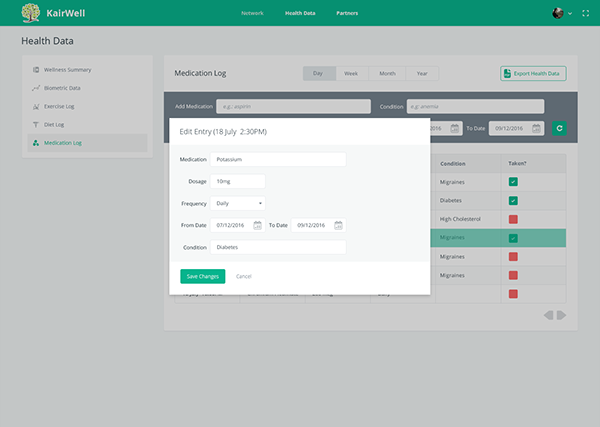Switch to the Month view tab
600x427 pixels.
coord(387,73)
